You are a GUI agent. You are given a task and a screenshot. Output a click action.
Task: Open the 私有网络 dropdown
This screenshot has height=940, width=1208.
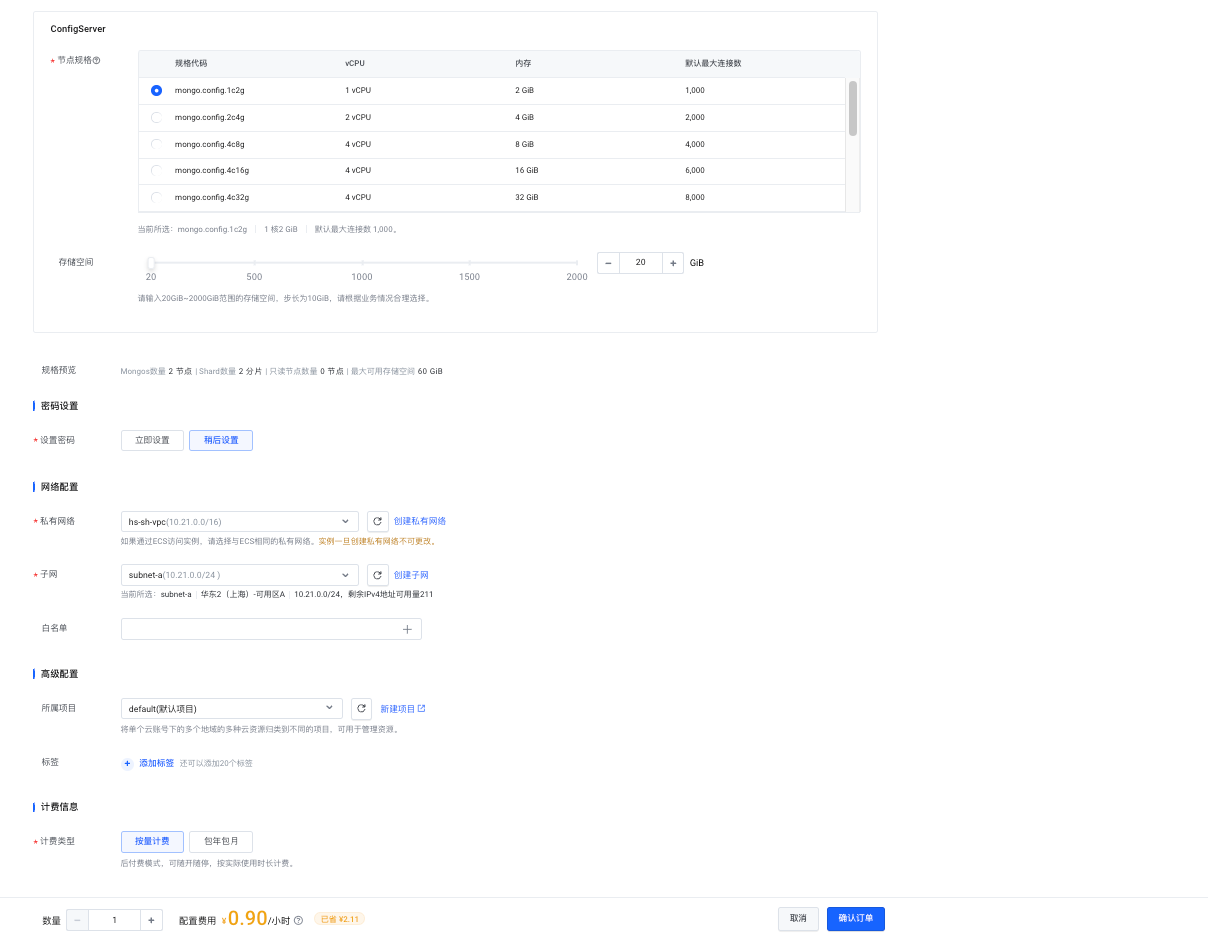tap(239, 521)
